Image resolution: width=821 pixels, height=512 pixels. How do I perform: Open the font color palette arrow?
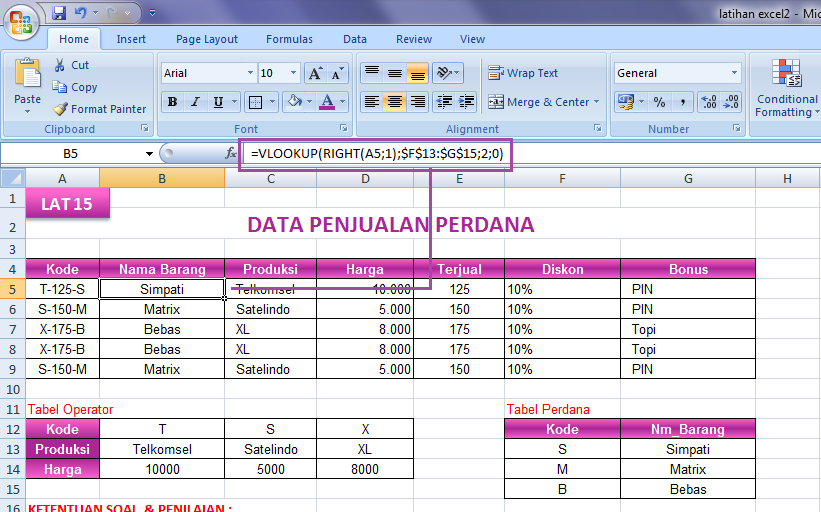coord(342,102)
